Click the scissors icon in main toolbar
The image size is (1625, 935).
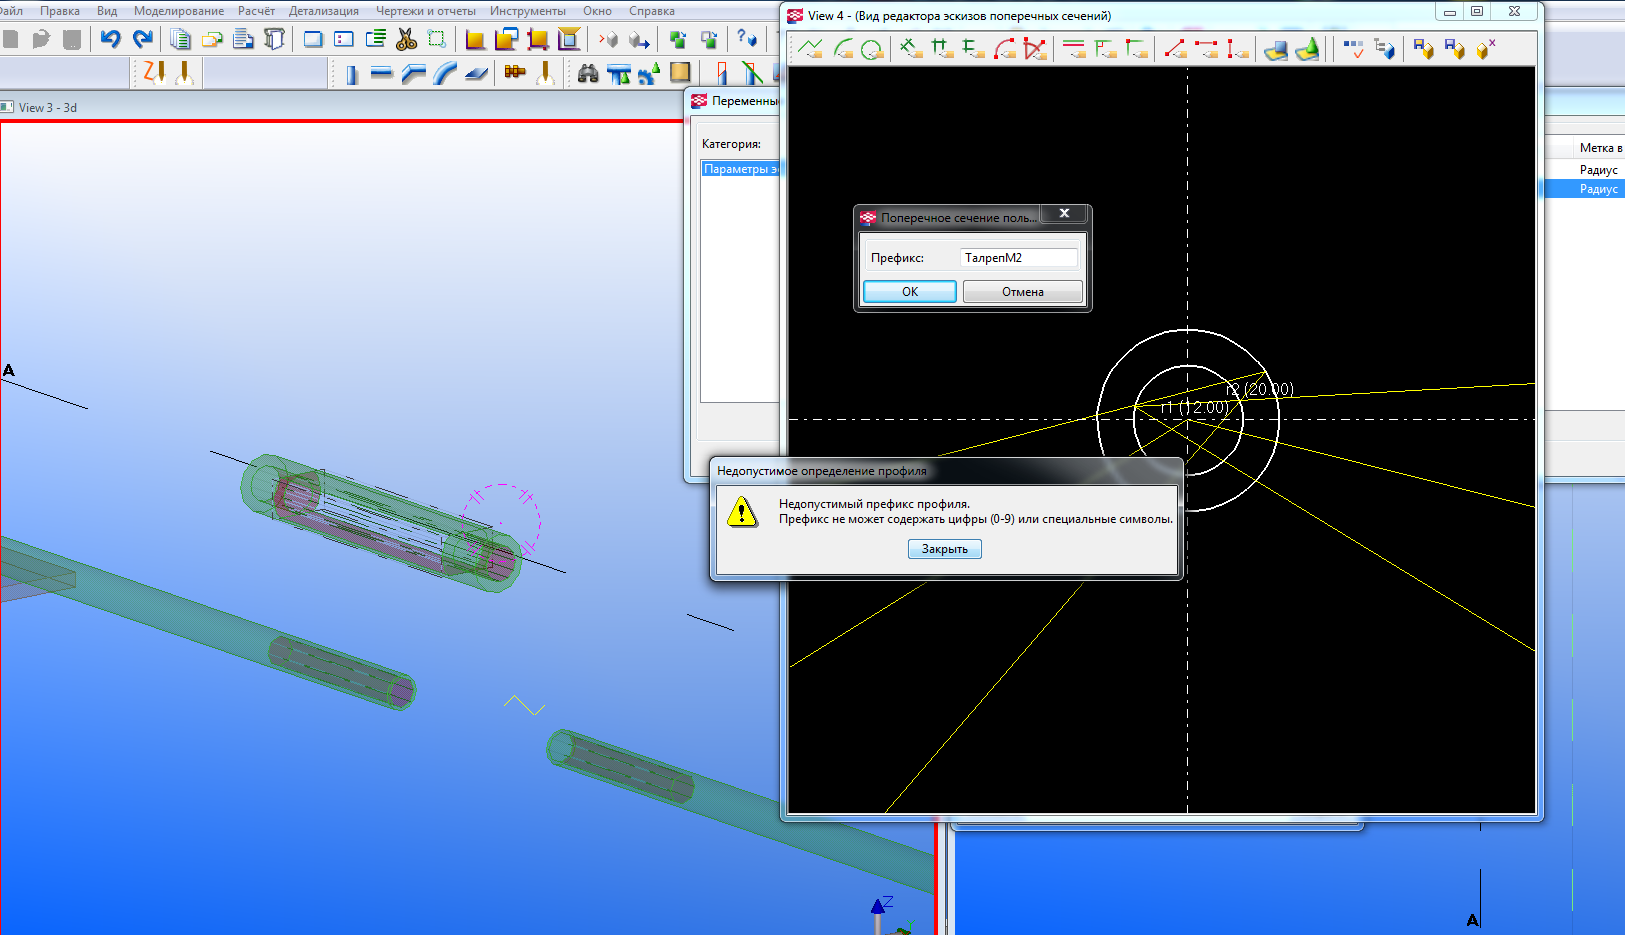pos(406,39)
